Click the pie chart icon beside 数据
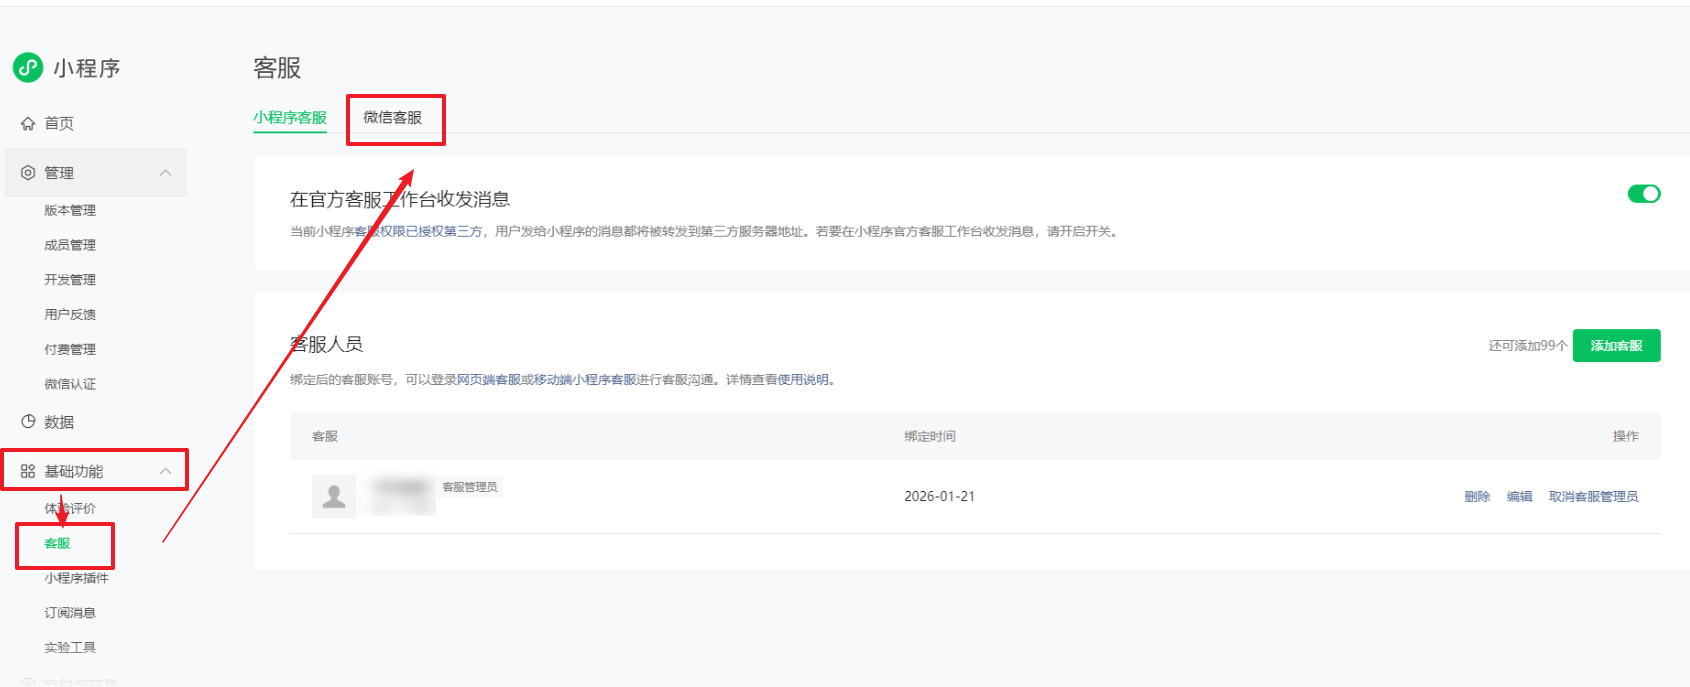1690x687 pixels. point(28,422)
